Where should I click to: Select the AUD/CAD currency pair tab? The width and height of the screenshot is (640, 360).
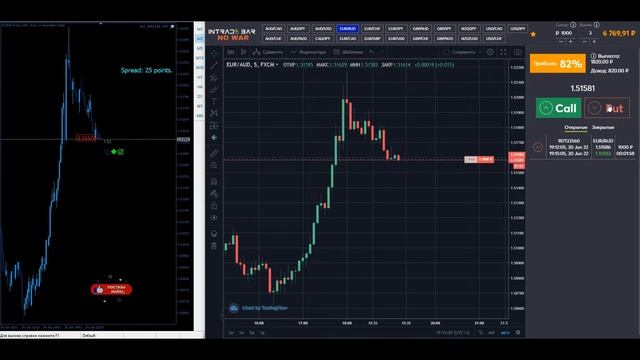273,29
